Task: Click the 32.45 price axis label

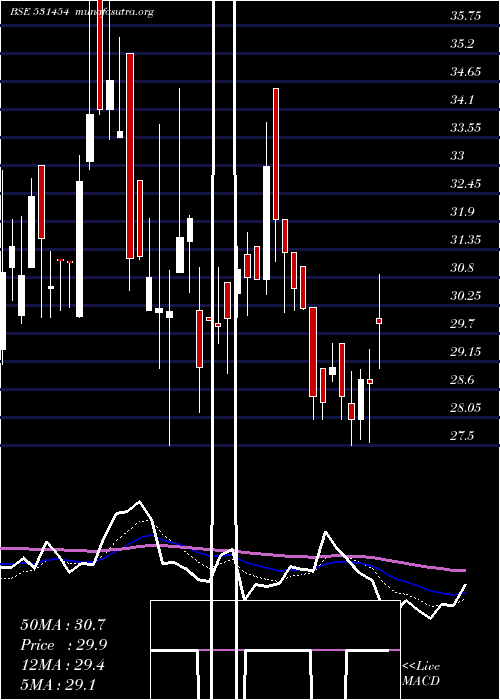Action: pos(465,184)
